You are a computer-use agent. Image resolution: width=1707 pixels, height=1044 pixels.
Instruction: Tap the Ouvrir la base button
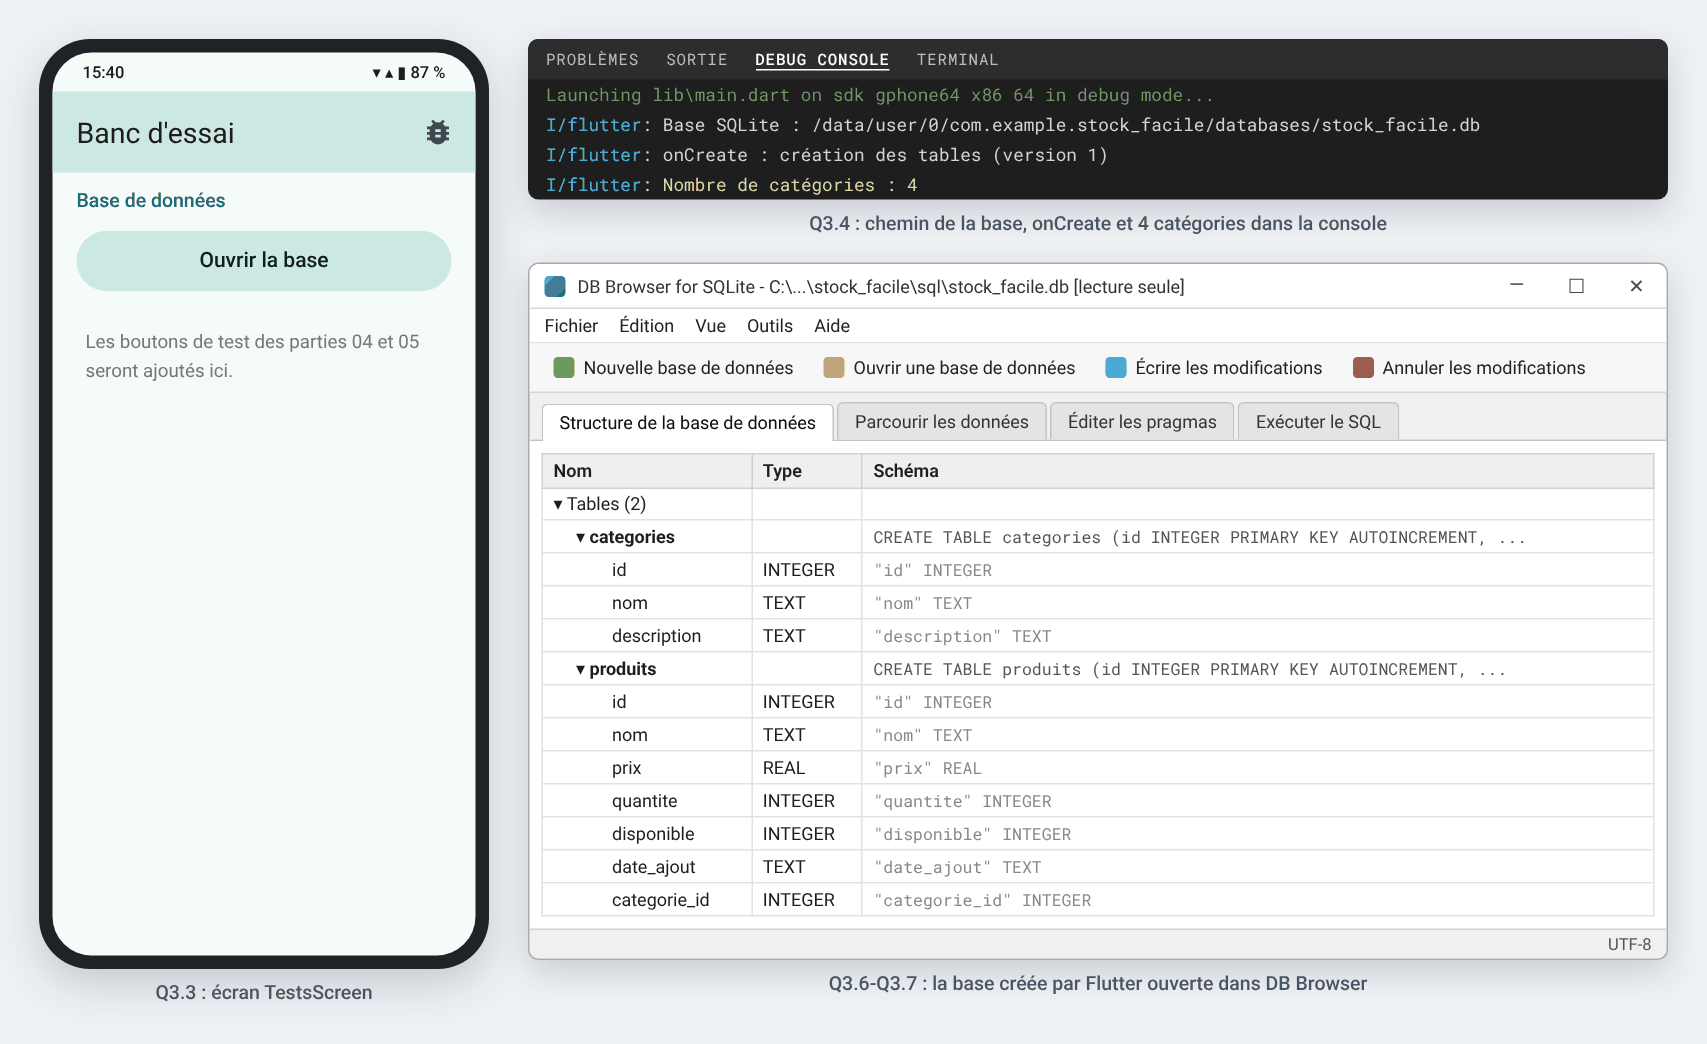(264, 261)
